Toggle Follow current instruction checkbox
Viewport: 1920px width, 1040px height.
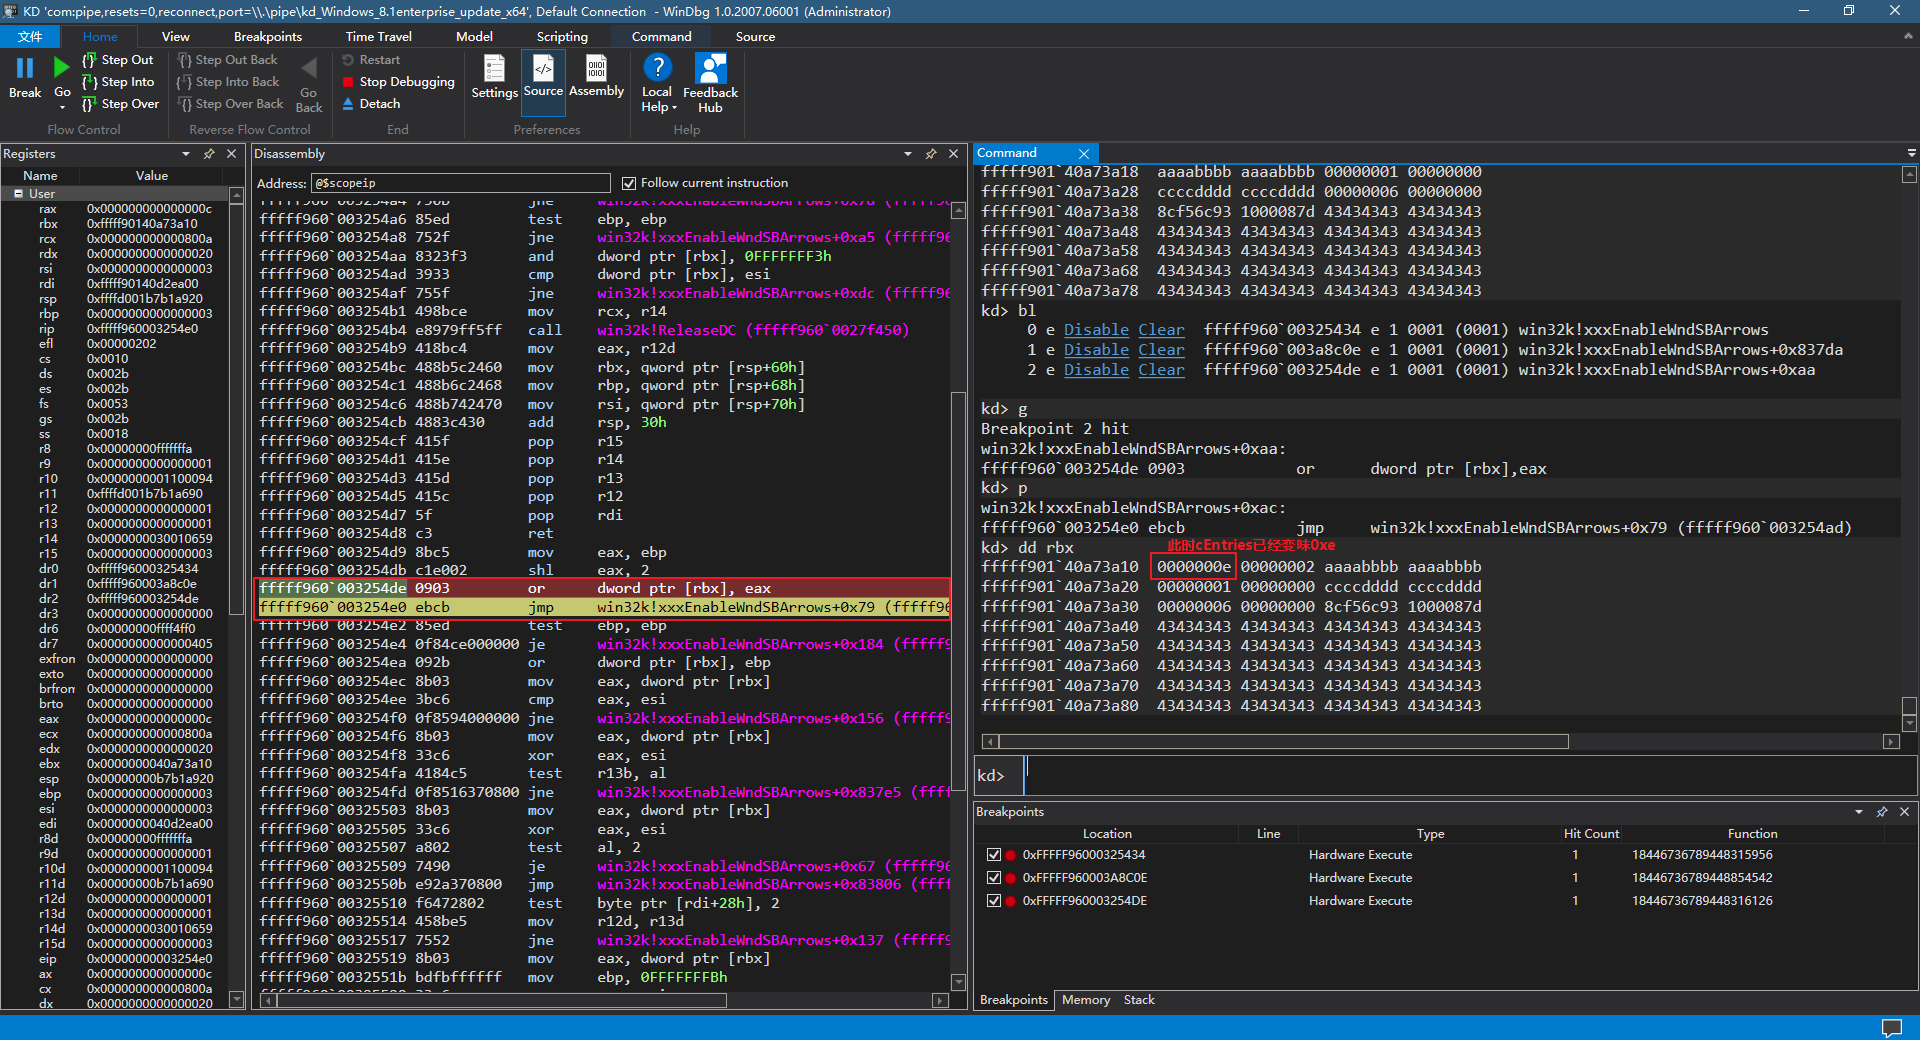pyautogui.click(x=629, y=183)
